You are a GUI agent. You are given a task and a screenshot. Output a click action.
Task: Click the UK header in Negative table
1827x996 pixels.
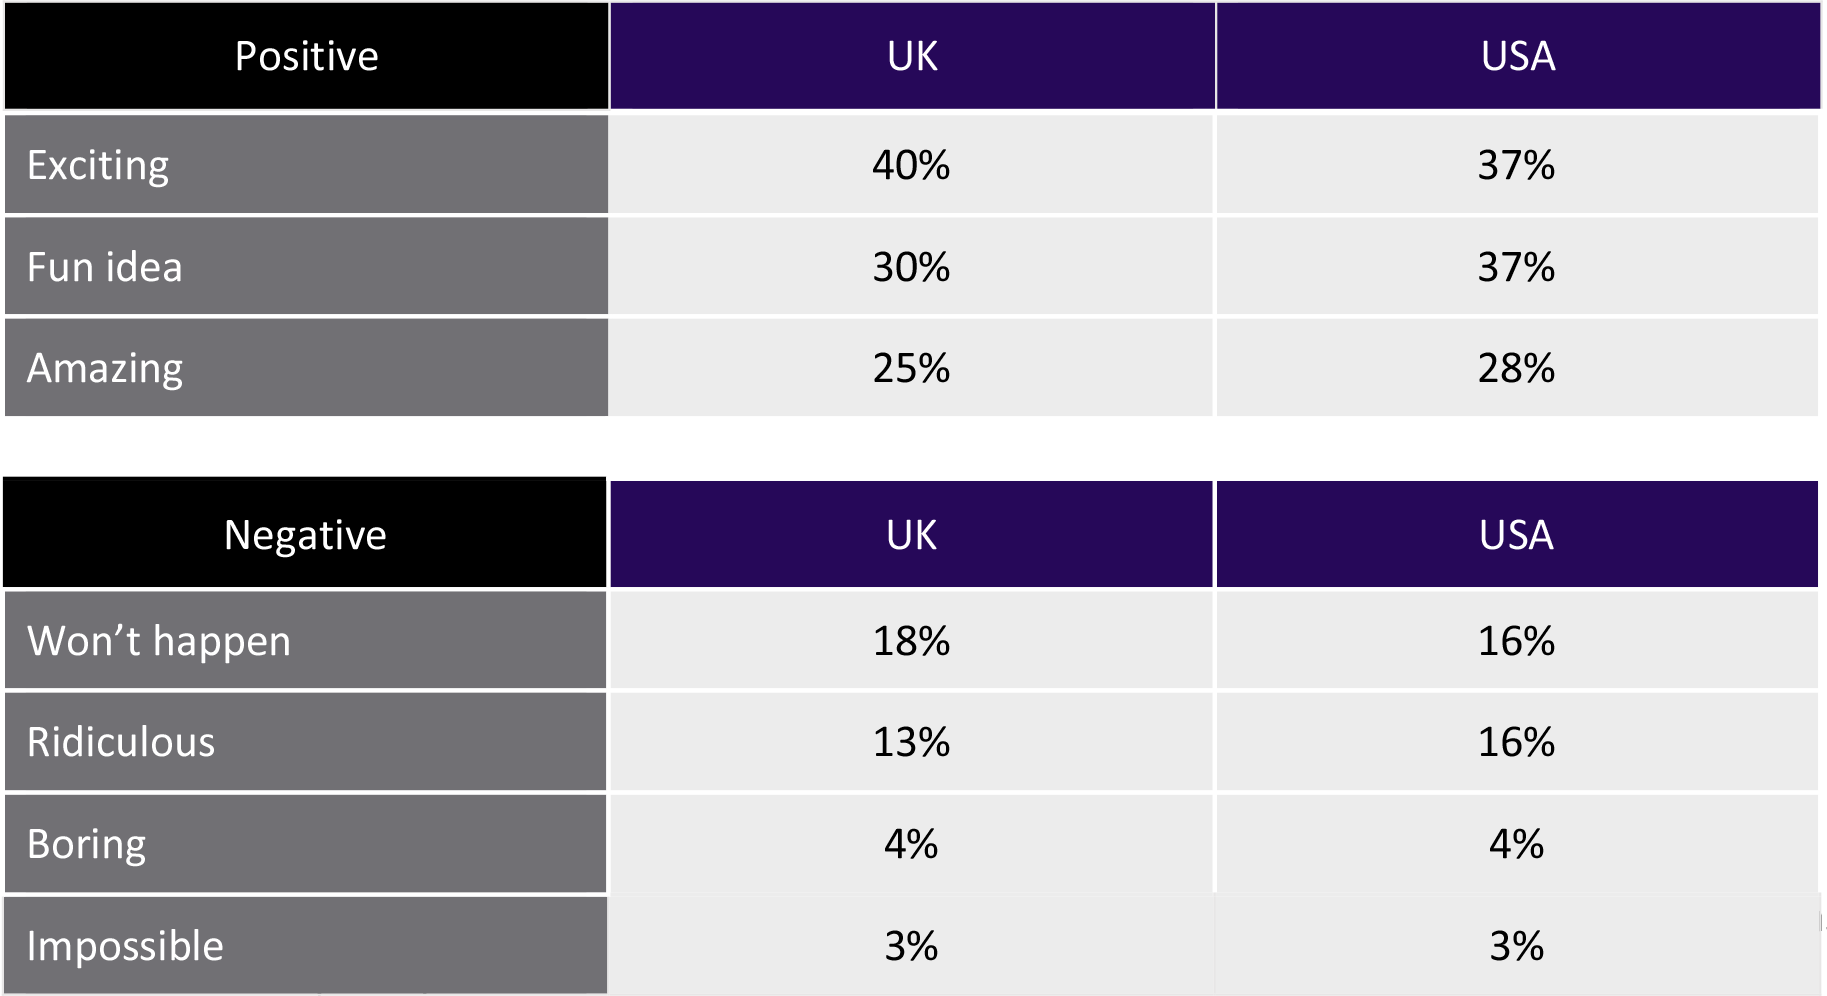pyautogui.click(x=911, y=535)
